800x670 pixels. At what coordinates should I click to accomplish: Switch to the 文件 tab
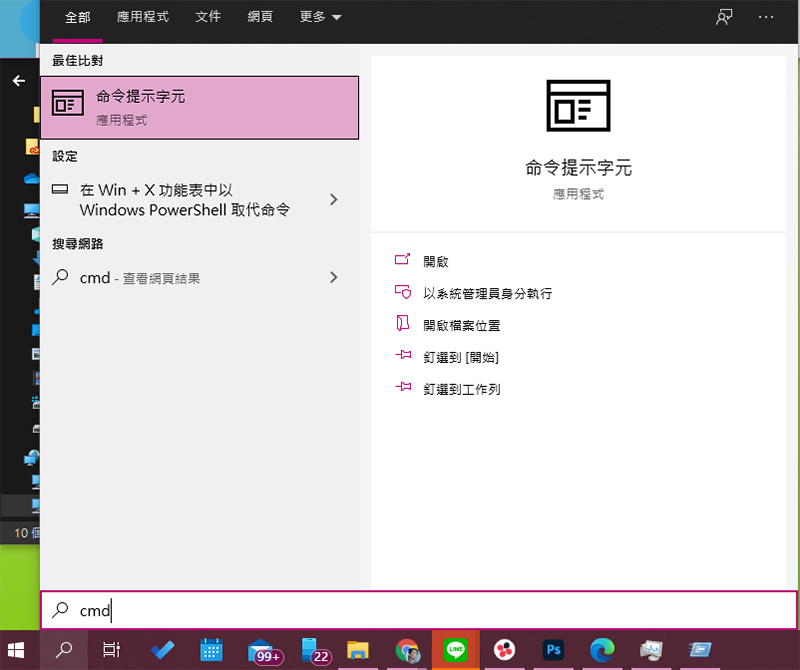(x=208, y=18)
